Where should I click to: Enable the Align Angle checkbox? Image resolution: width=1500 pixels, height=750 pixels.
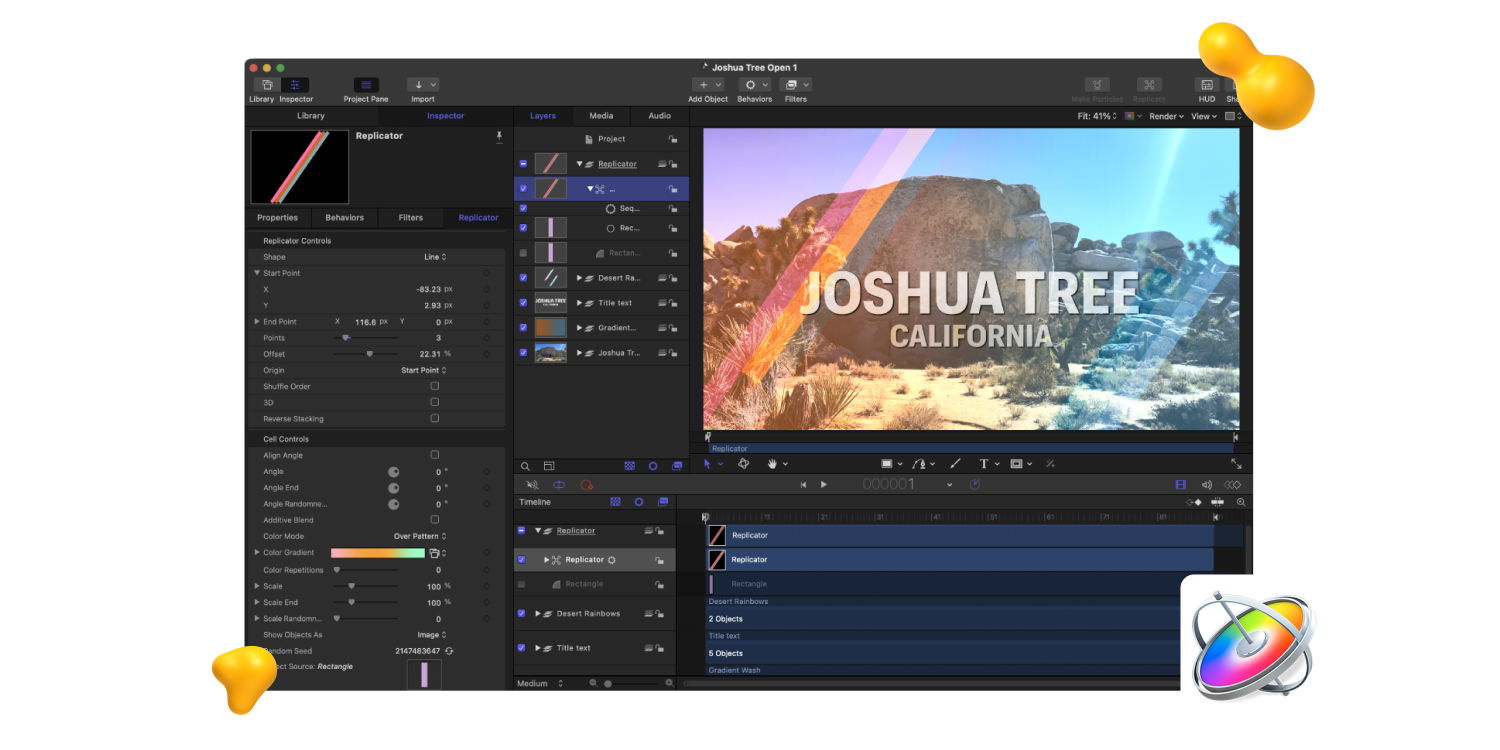pos(434,455)
